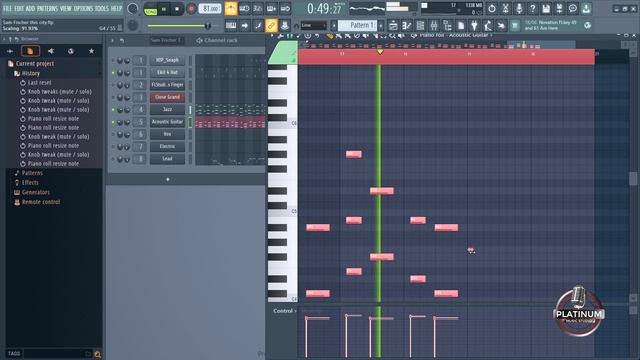Click the cut/scissors tool icon in toolbar
Screen dimensions: 640x360
[505, 9]
